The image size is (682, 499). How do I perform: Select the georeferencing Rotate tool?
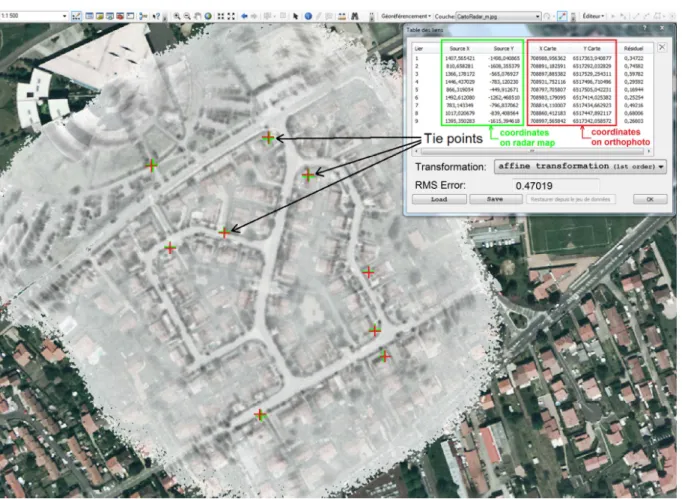click(x=547, y=16)
